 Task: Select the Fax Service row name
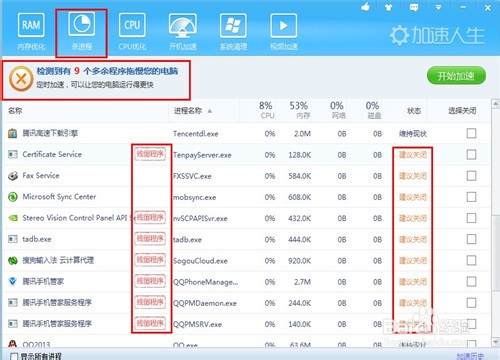click(41, 175)
